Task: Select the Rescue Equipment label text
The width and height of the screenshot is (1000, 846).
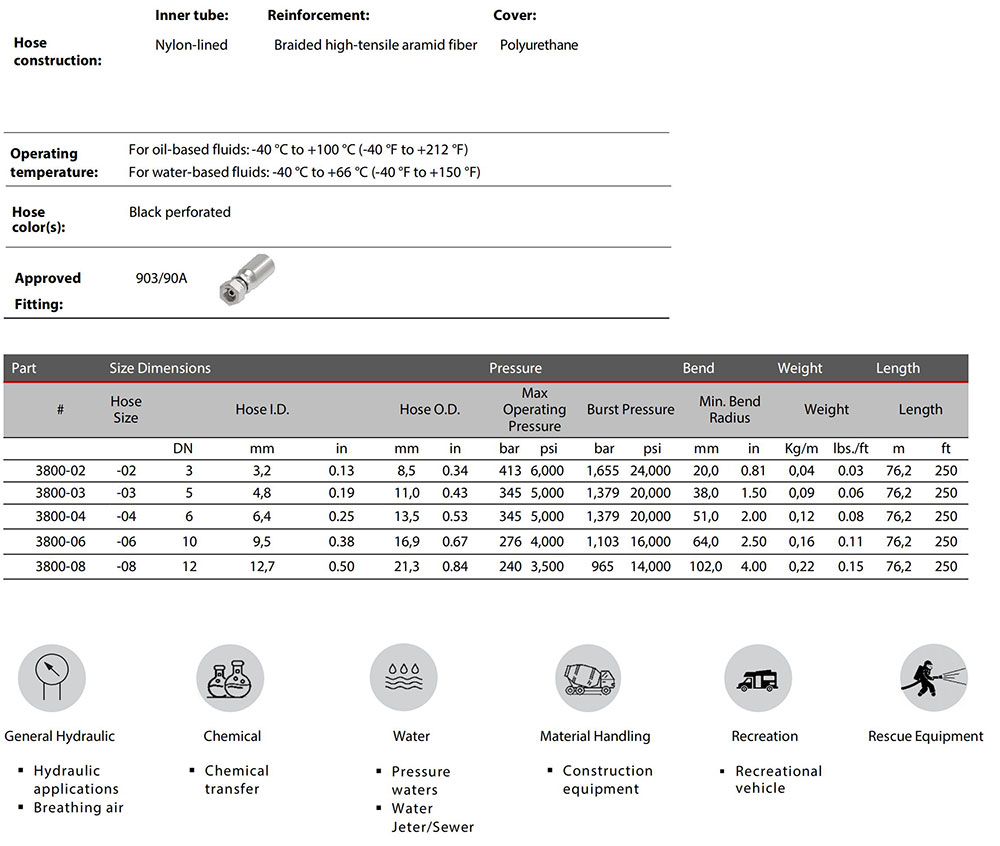Action: (925, 736)
